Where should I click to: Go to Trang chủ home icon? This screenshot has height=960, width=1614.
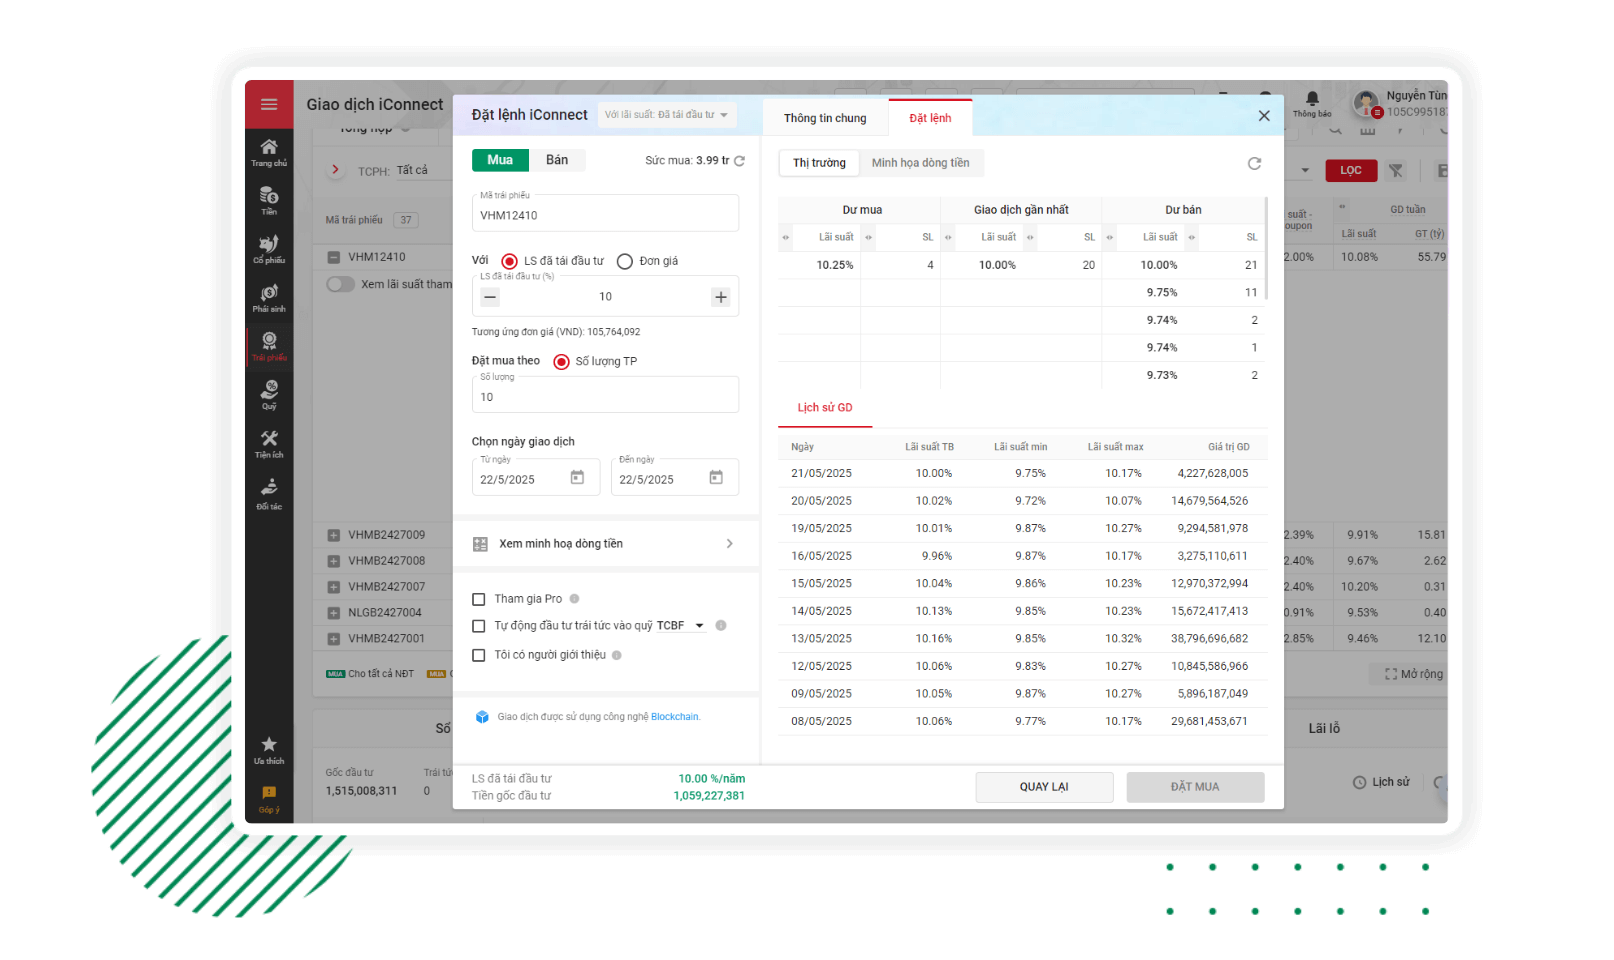tap(269, 152)
